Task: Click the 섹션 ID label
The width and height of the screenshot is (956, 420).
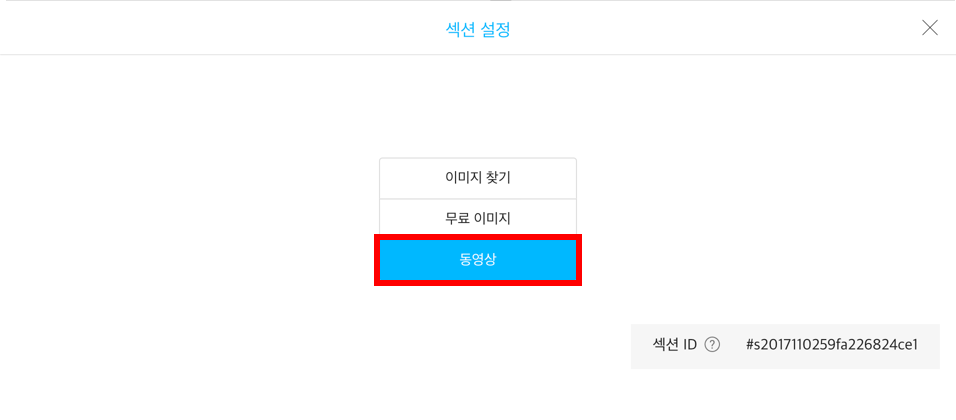Action: tap(674, 345)
